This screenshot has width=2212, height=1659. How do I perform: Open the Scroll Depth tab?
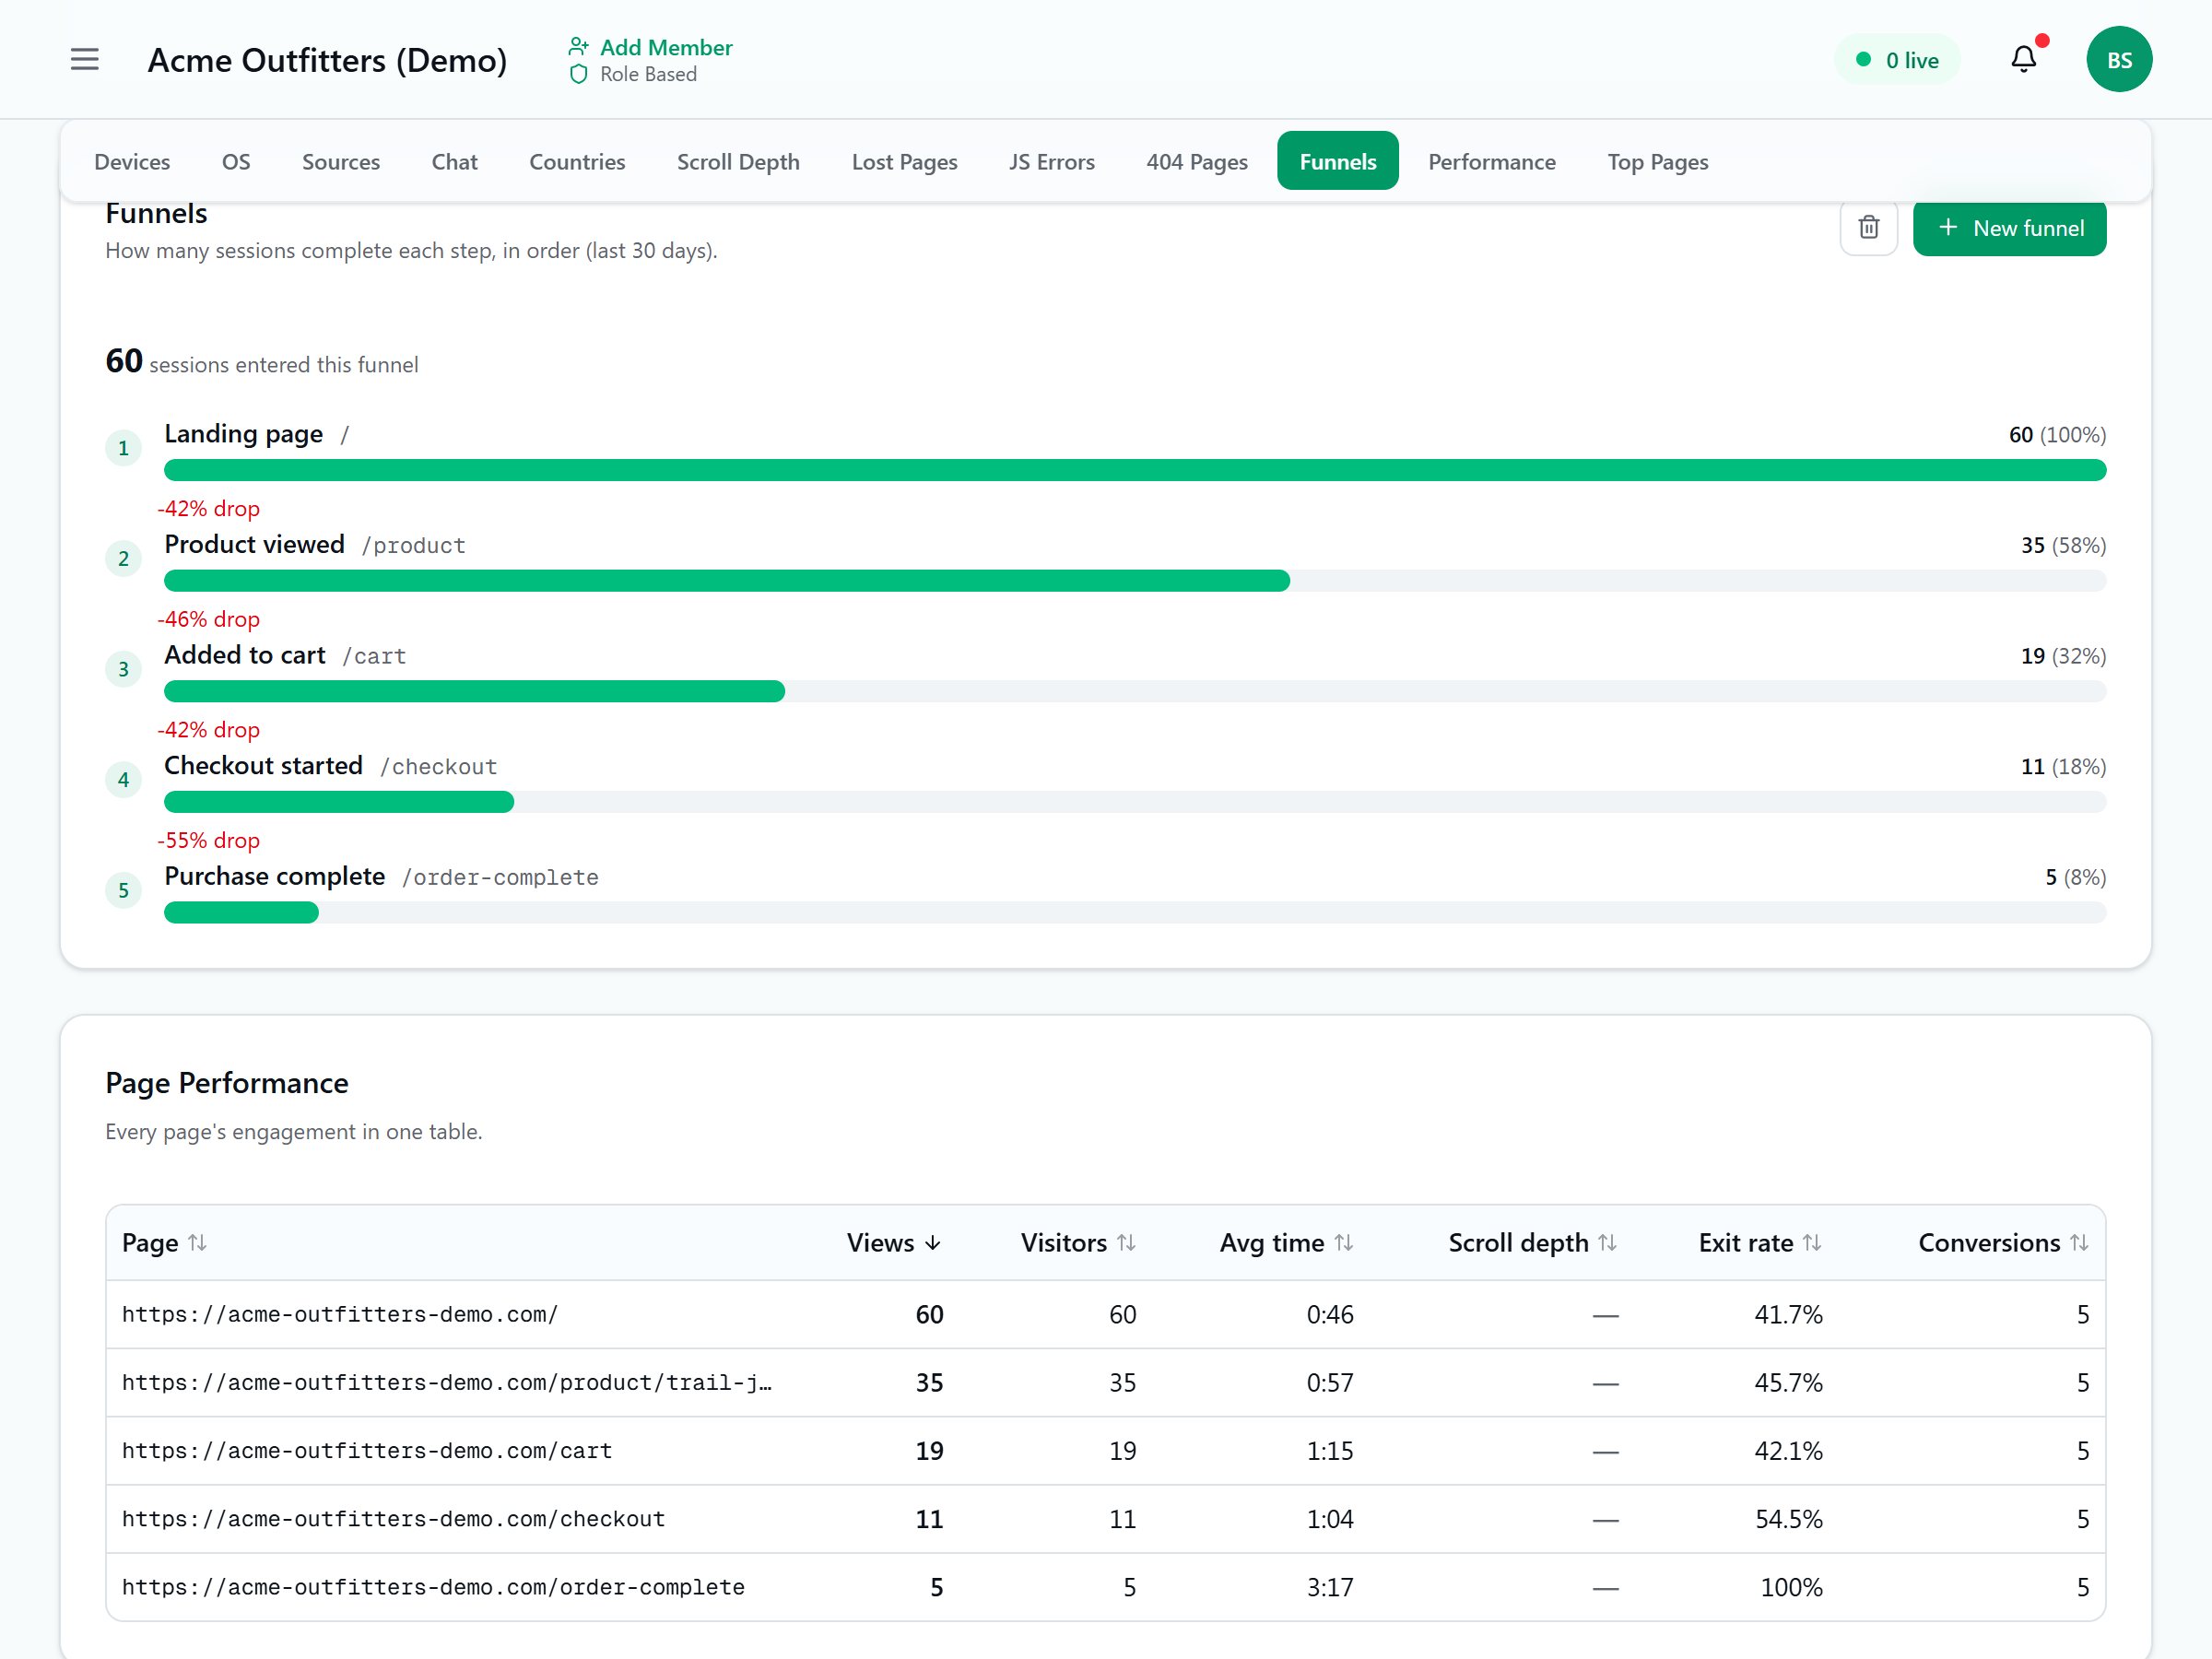(738, 162)
